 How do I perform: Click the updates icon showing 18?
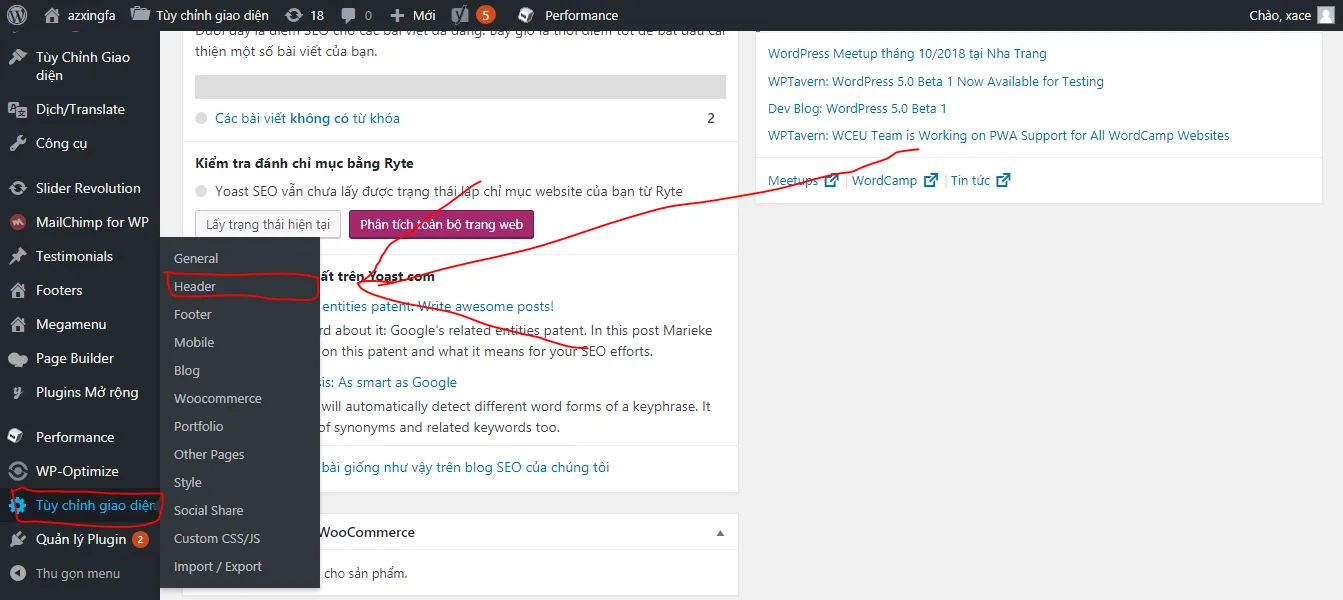click(x=304, y=15)
